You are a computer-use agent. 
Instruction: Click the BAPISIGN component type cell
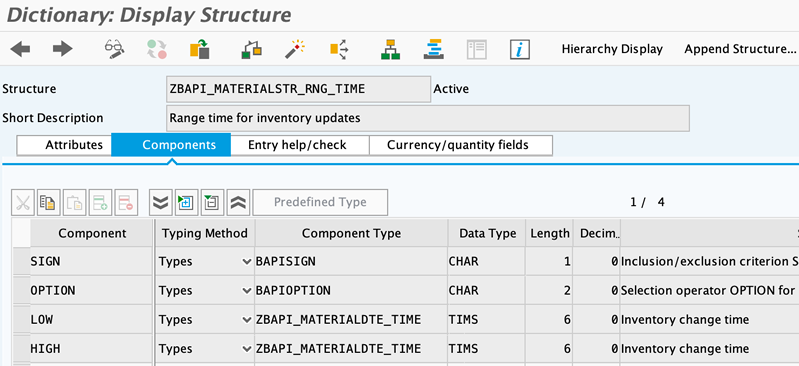[x=351, y=262]
